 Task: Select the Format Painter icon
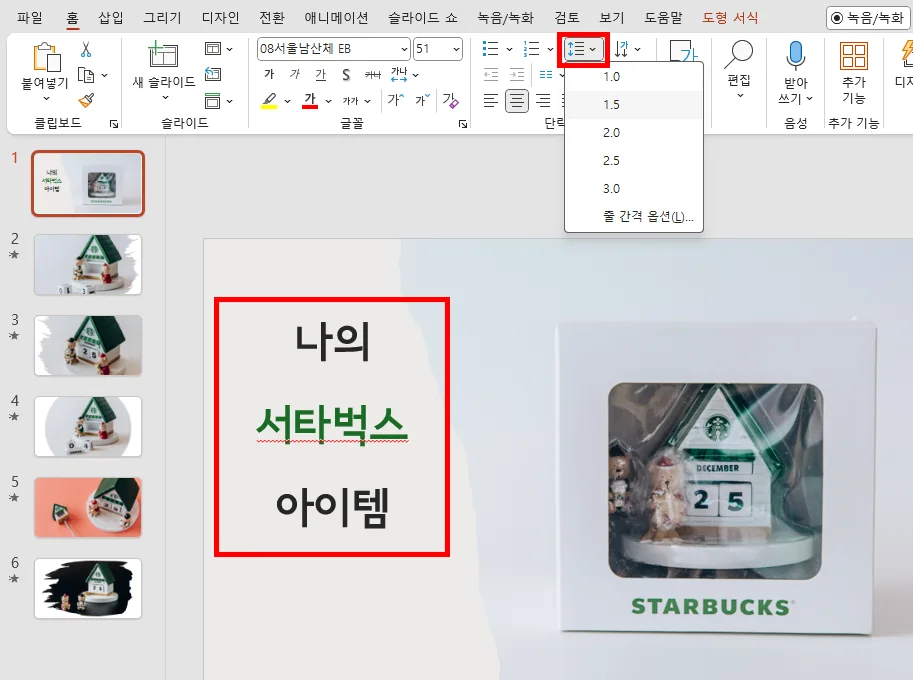click(x=85, y=98)
